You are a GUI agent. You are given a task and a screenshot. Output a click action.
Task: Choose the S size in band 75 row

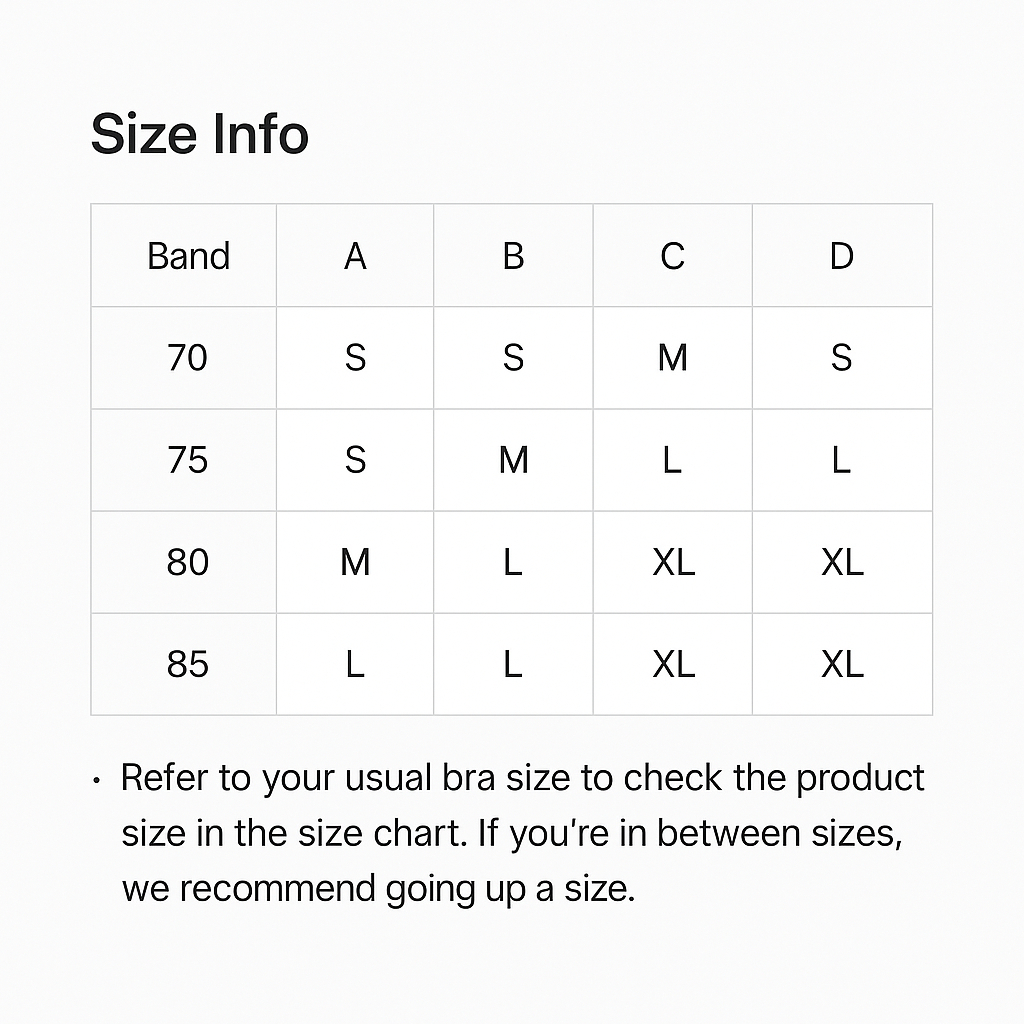(355, 460)
